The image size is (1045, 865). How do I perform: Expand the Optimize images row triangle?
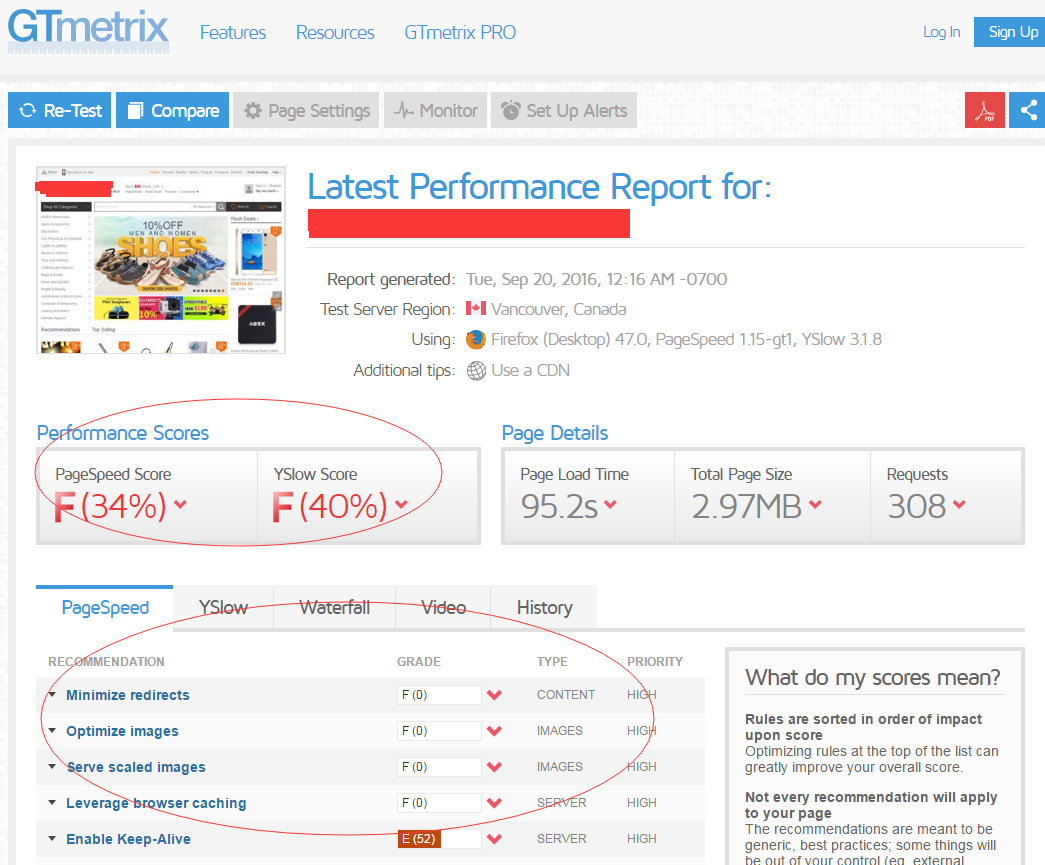point(52,730)
